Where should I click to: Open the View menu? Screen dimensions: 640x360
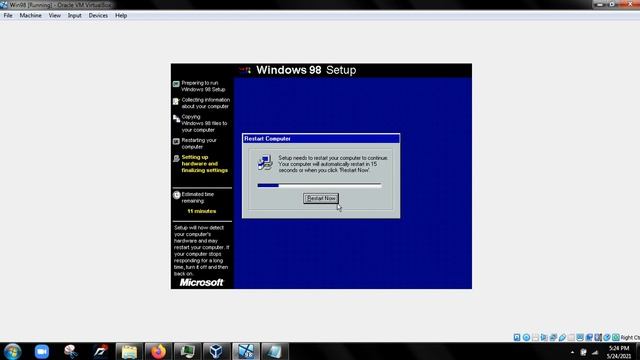click(55, 16)
